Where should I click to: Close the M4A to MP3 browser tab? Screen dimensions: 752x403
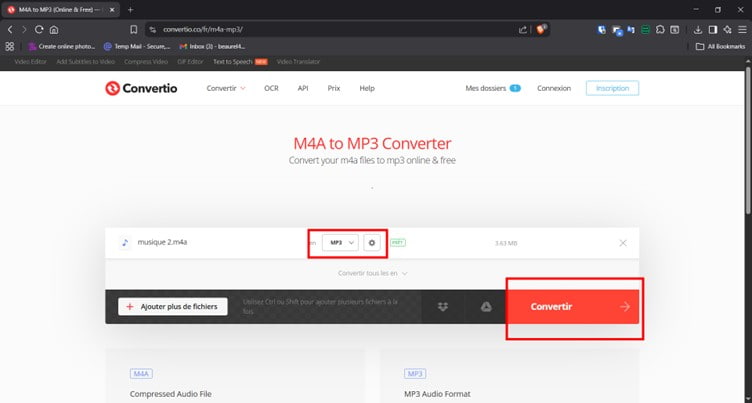point(112,10)
